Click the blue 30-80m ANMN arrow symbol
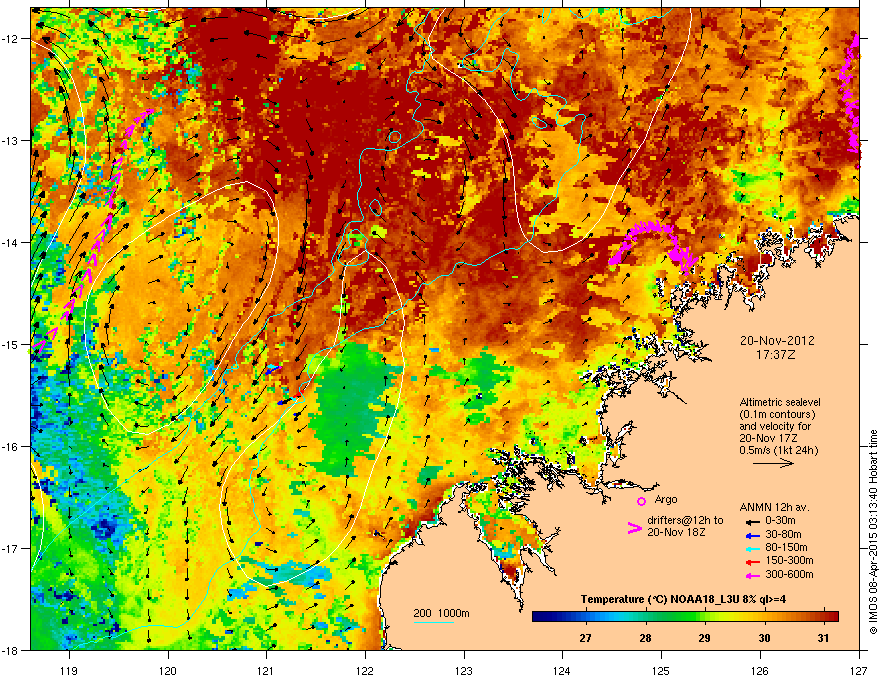880x680 pixels. [x=752, y=535]
